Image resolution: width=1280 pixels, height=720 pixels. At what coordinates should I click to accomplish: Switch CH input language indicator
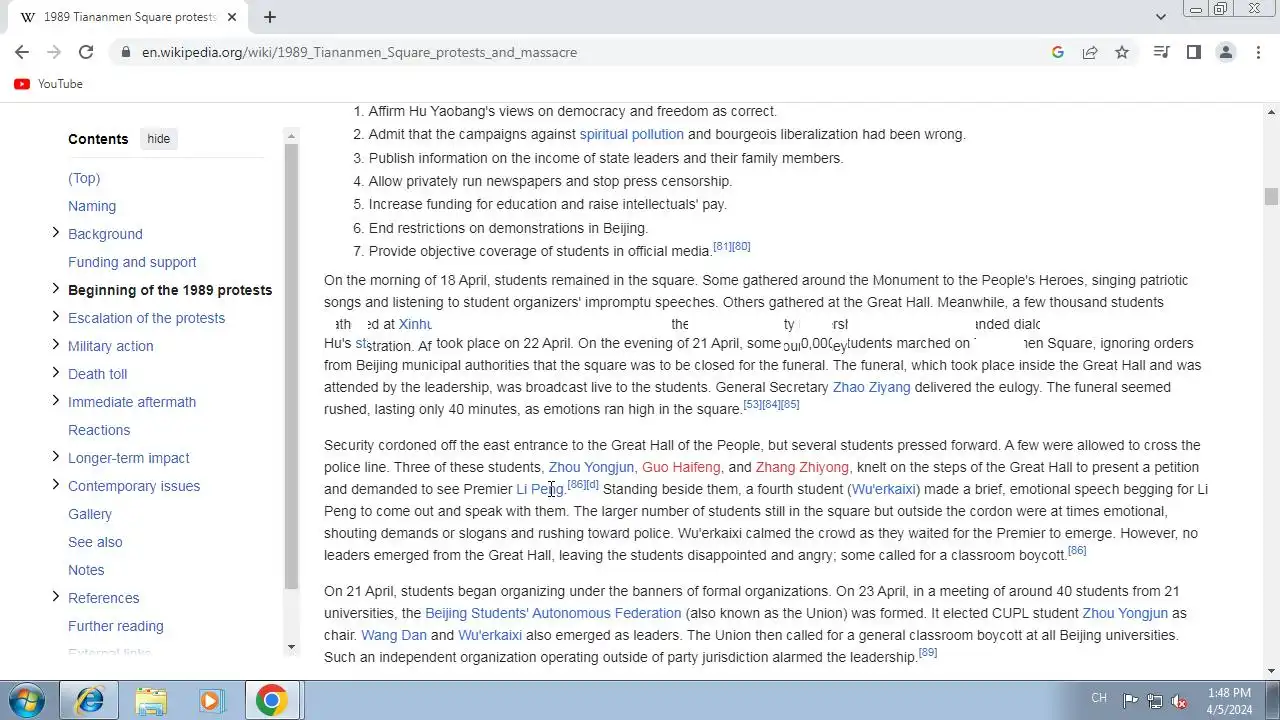(1099, 698)
